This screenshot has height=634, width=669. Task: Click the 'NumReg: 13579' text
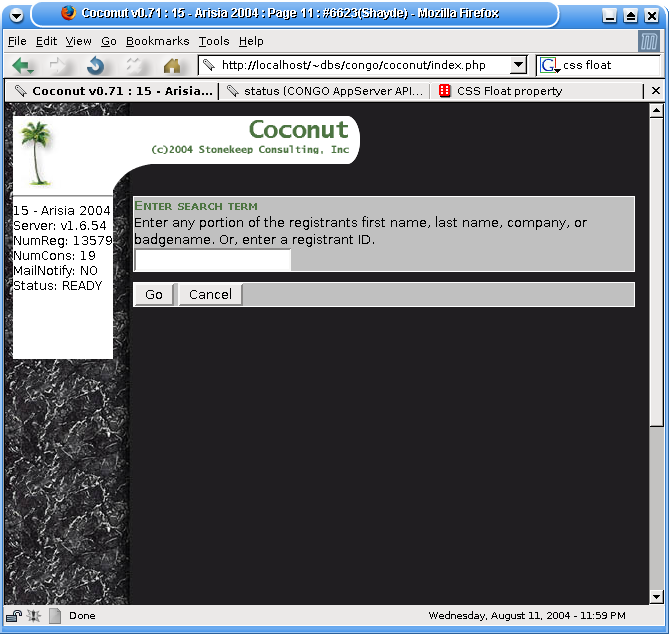coord(63,241)
